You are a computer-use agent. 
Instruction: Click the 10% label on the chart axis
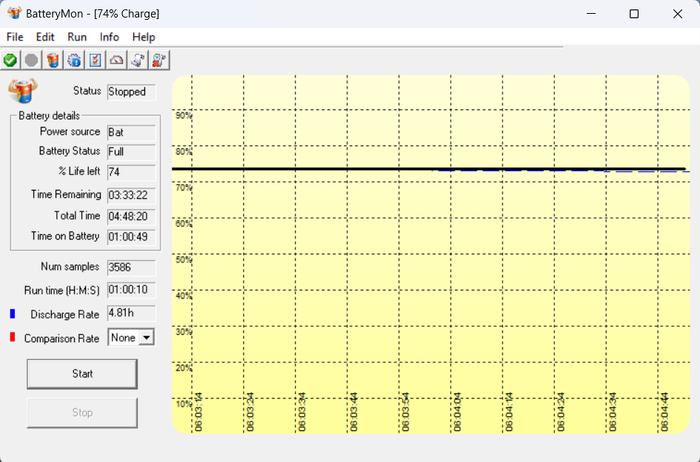pos(183,404)
